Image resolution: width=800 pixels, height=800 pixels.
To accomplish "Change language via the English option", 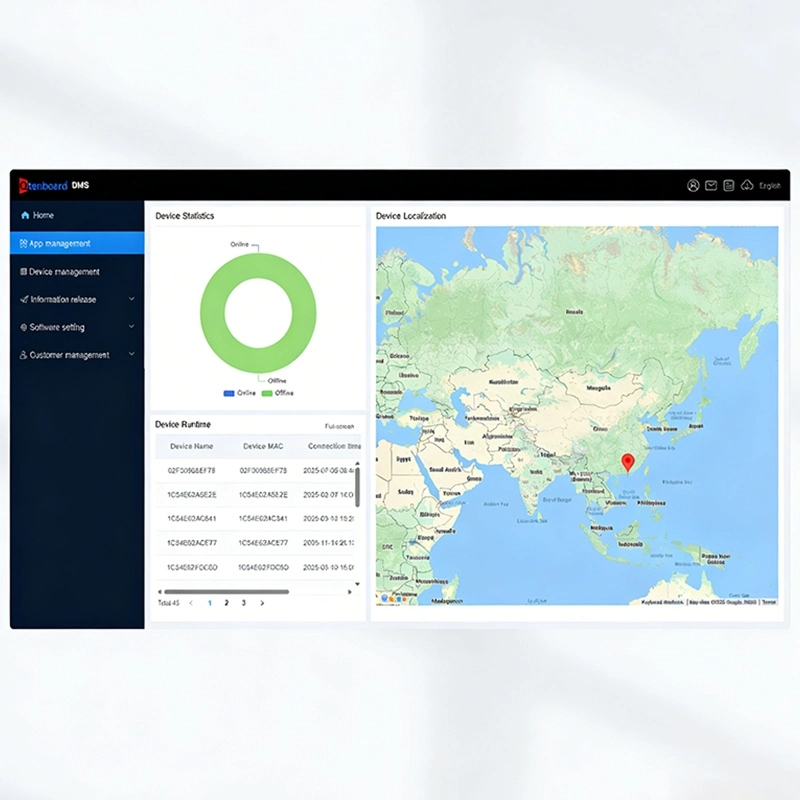I will click(770, 186).
